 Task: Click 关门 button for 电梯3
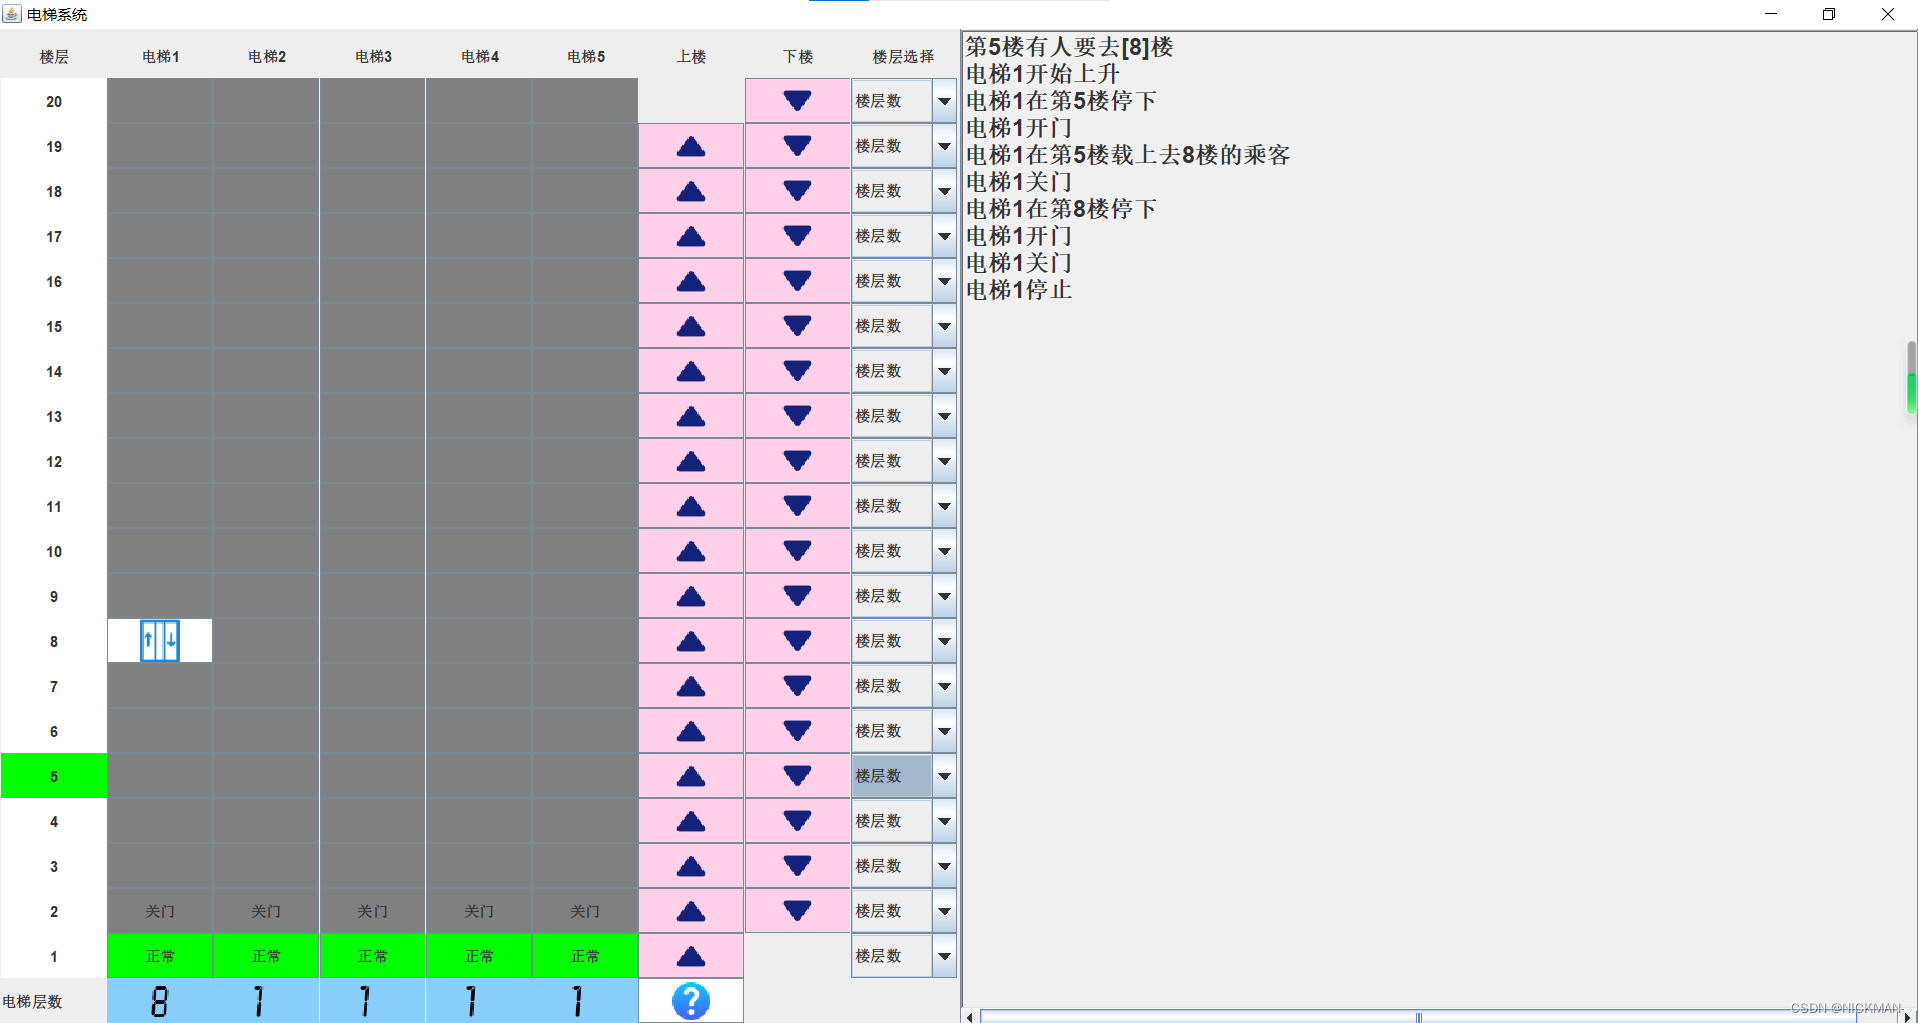(x=373, y=911)
